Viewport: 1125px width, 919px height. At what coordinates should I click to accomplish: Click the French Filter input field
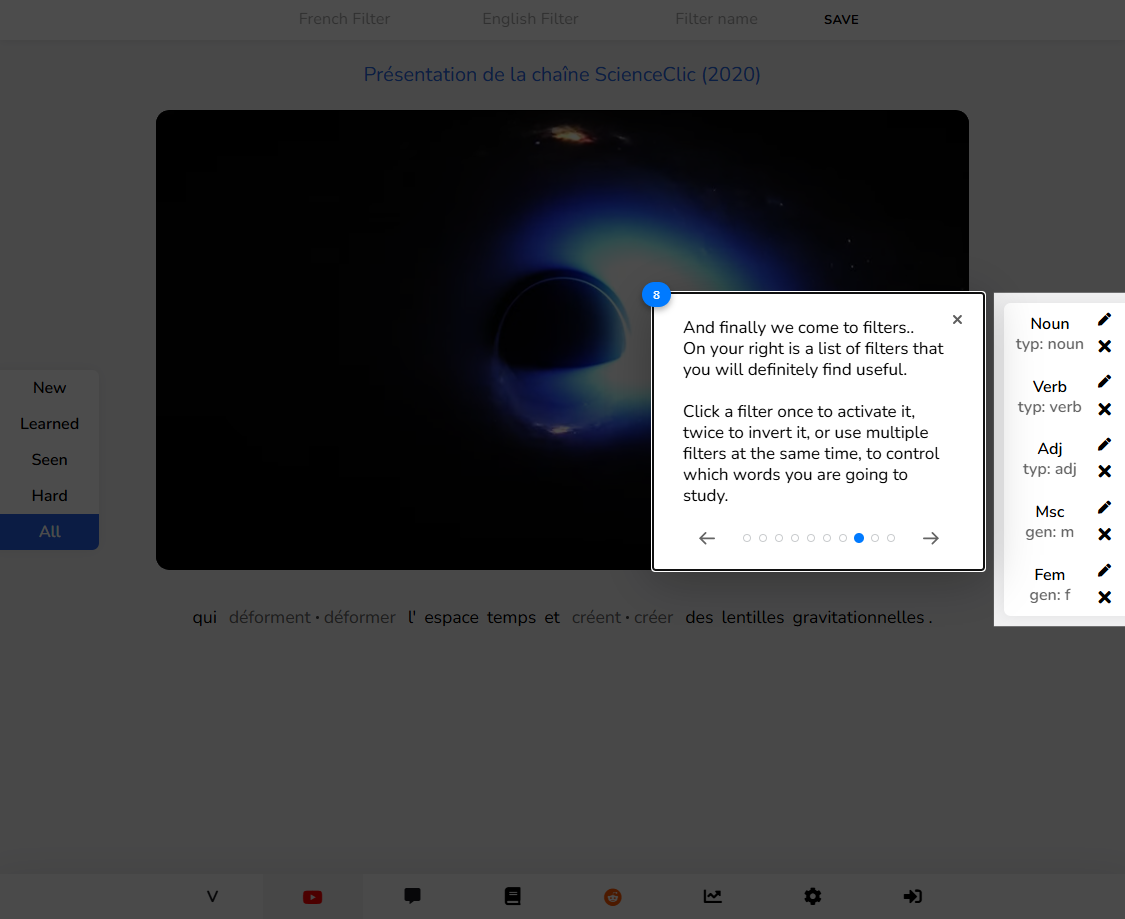tap(344, 19)
